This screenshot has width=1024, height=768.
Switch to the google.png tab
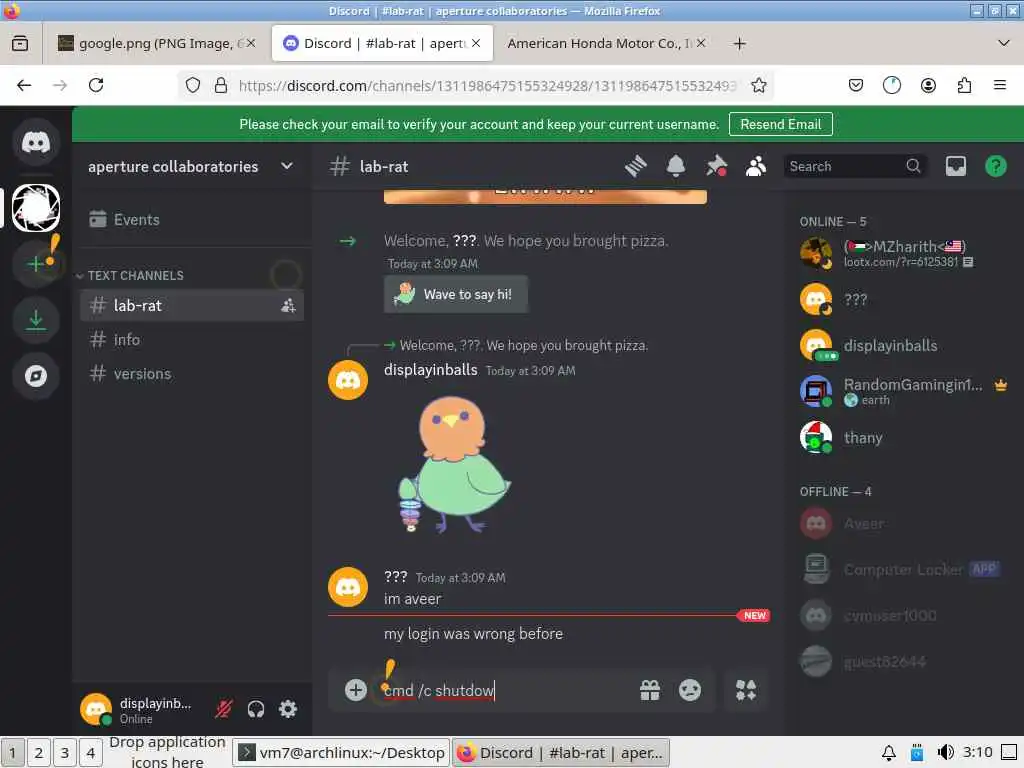pos(155,43)
